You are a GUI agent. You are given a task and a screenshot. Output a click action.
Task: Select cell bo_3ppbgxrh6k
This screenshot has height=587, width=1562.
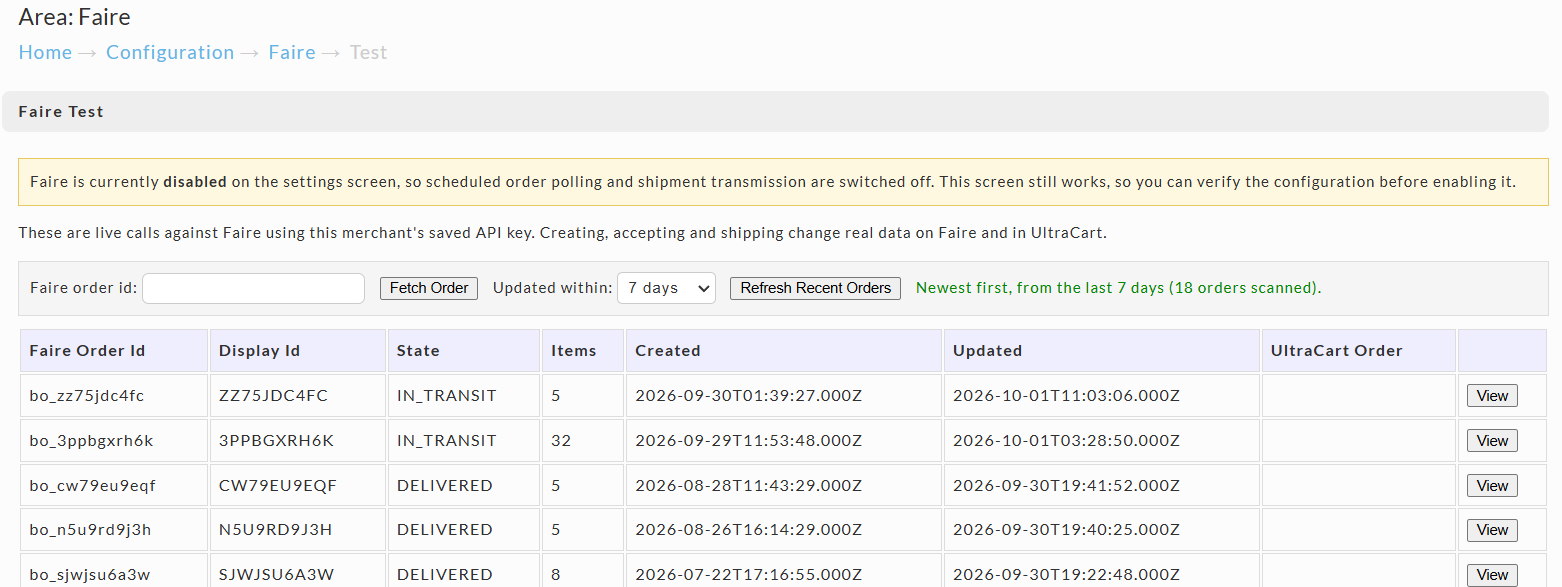point(113,441)
